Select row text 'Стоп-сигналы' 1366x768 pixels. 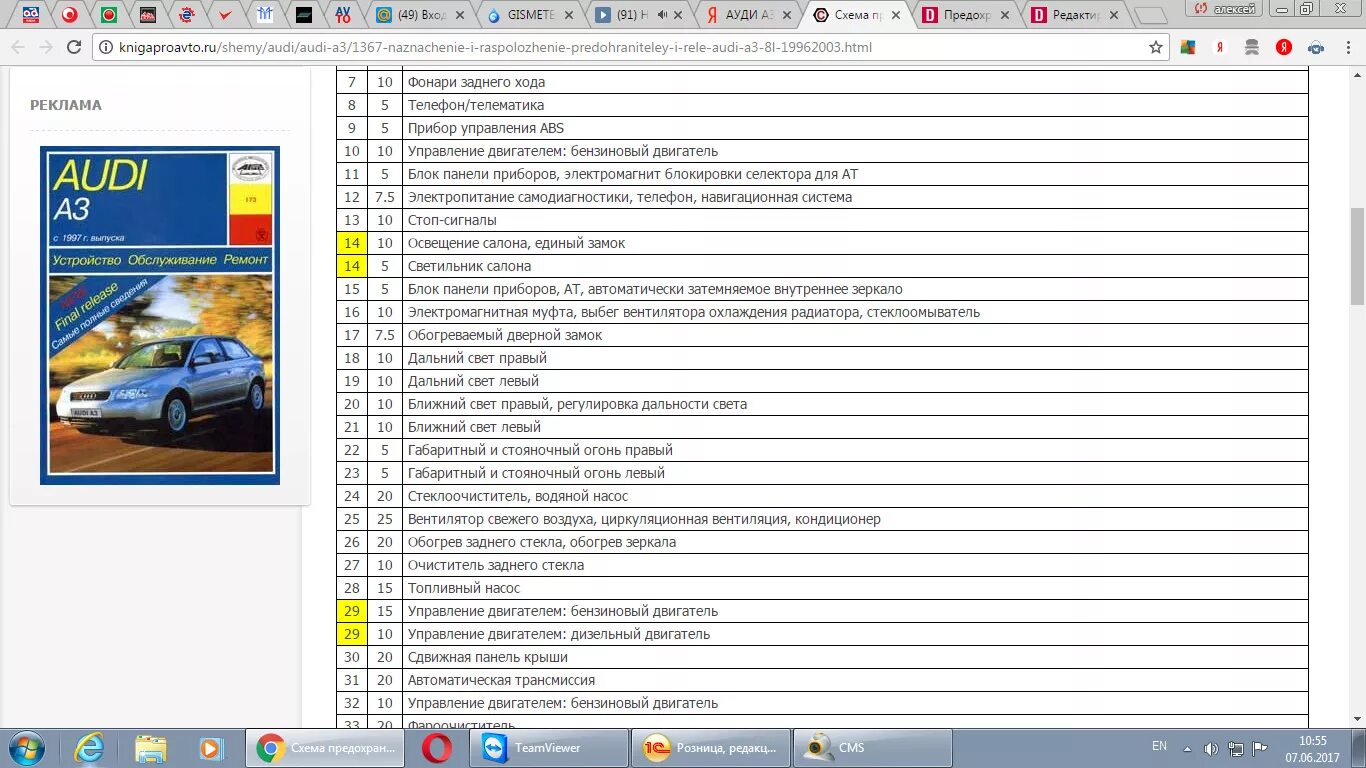[452, 220]
